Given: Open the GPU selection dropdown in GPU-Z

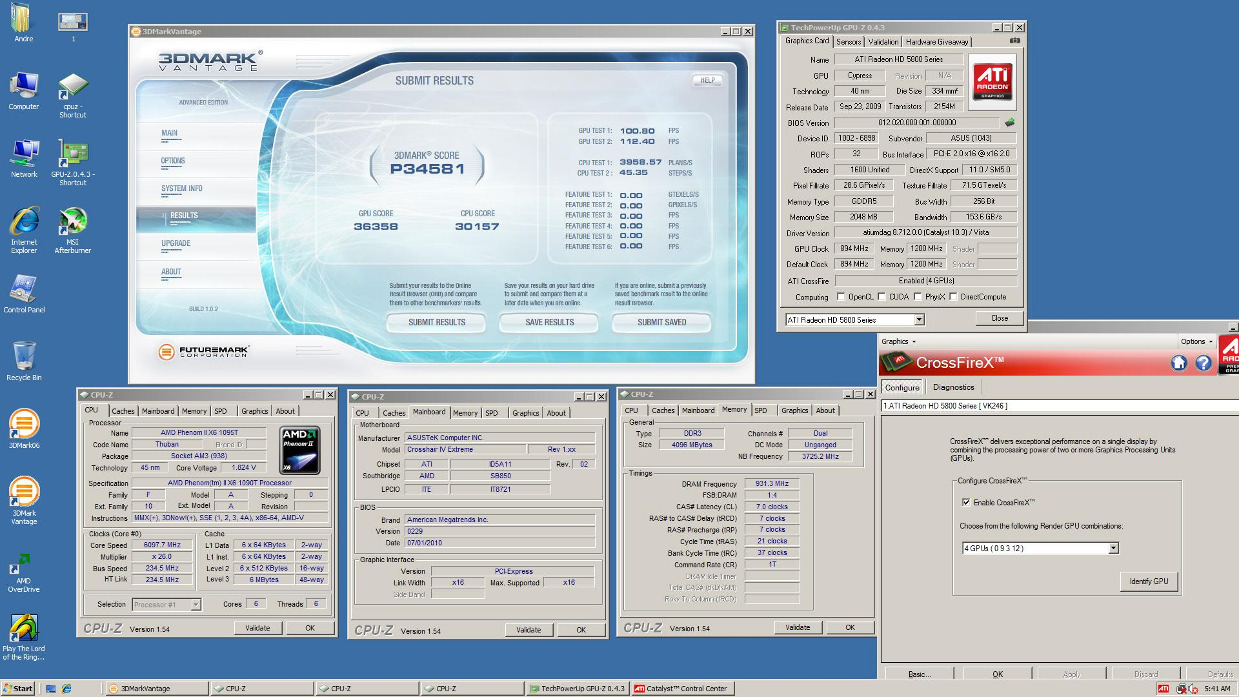Looking at the screenshot, I should coord(919,319).
